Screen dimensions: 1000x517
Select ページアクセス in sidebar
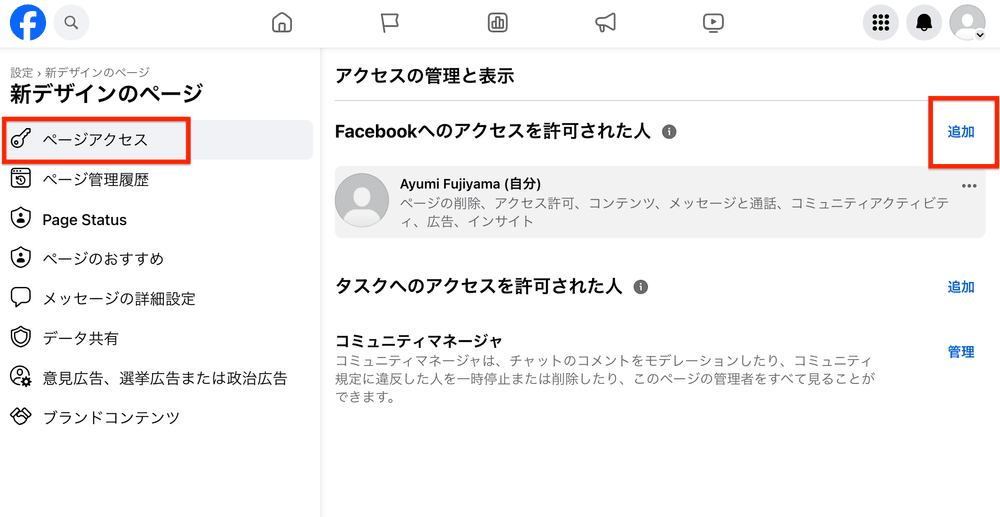[x=95, y=140]
